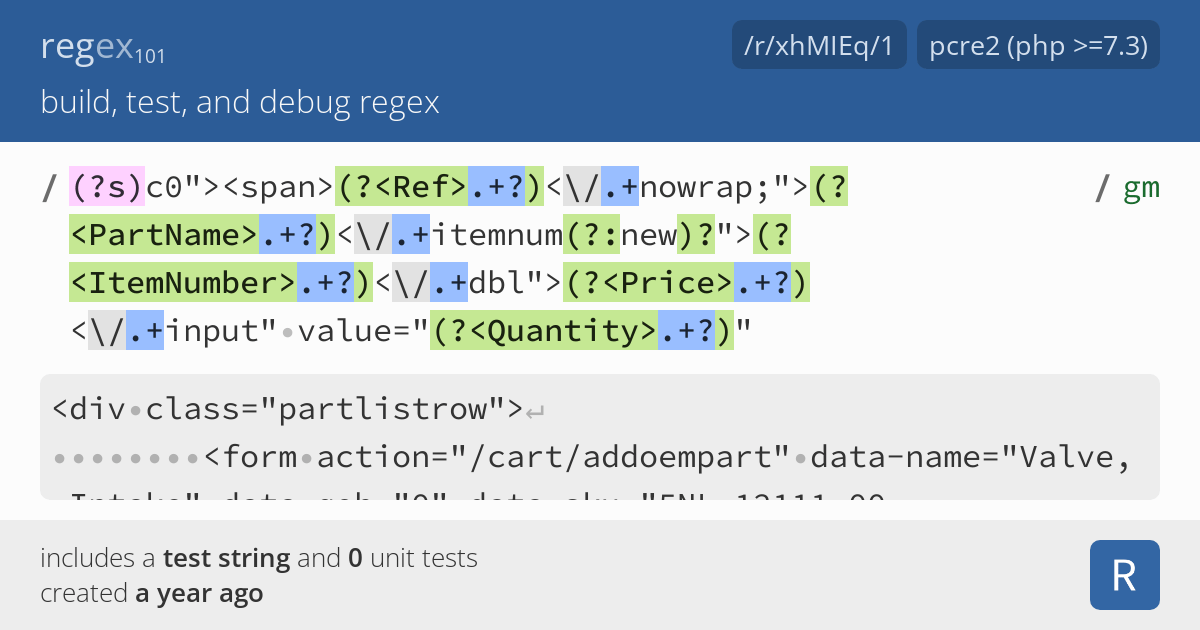Click the closing slash delimiter before gm
Image resolution: width=1200 pixels, height=630 pixels.
click(1102, 187)
